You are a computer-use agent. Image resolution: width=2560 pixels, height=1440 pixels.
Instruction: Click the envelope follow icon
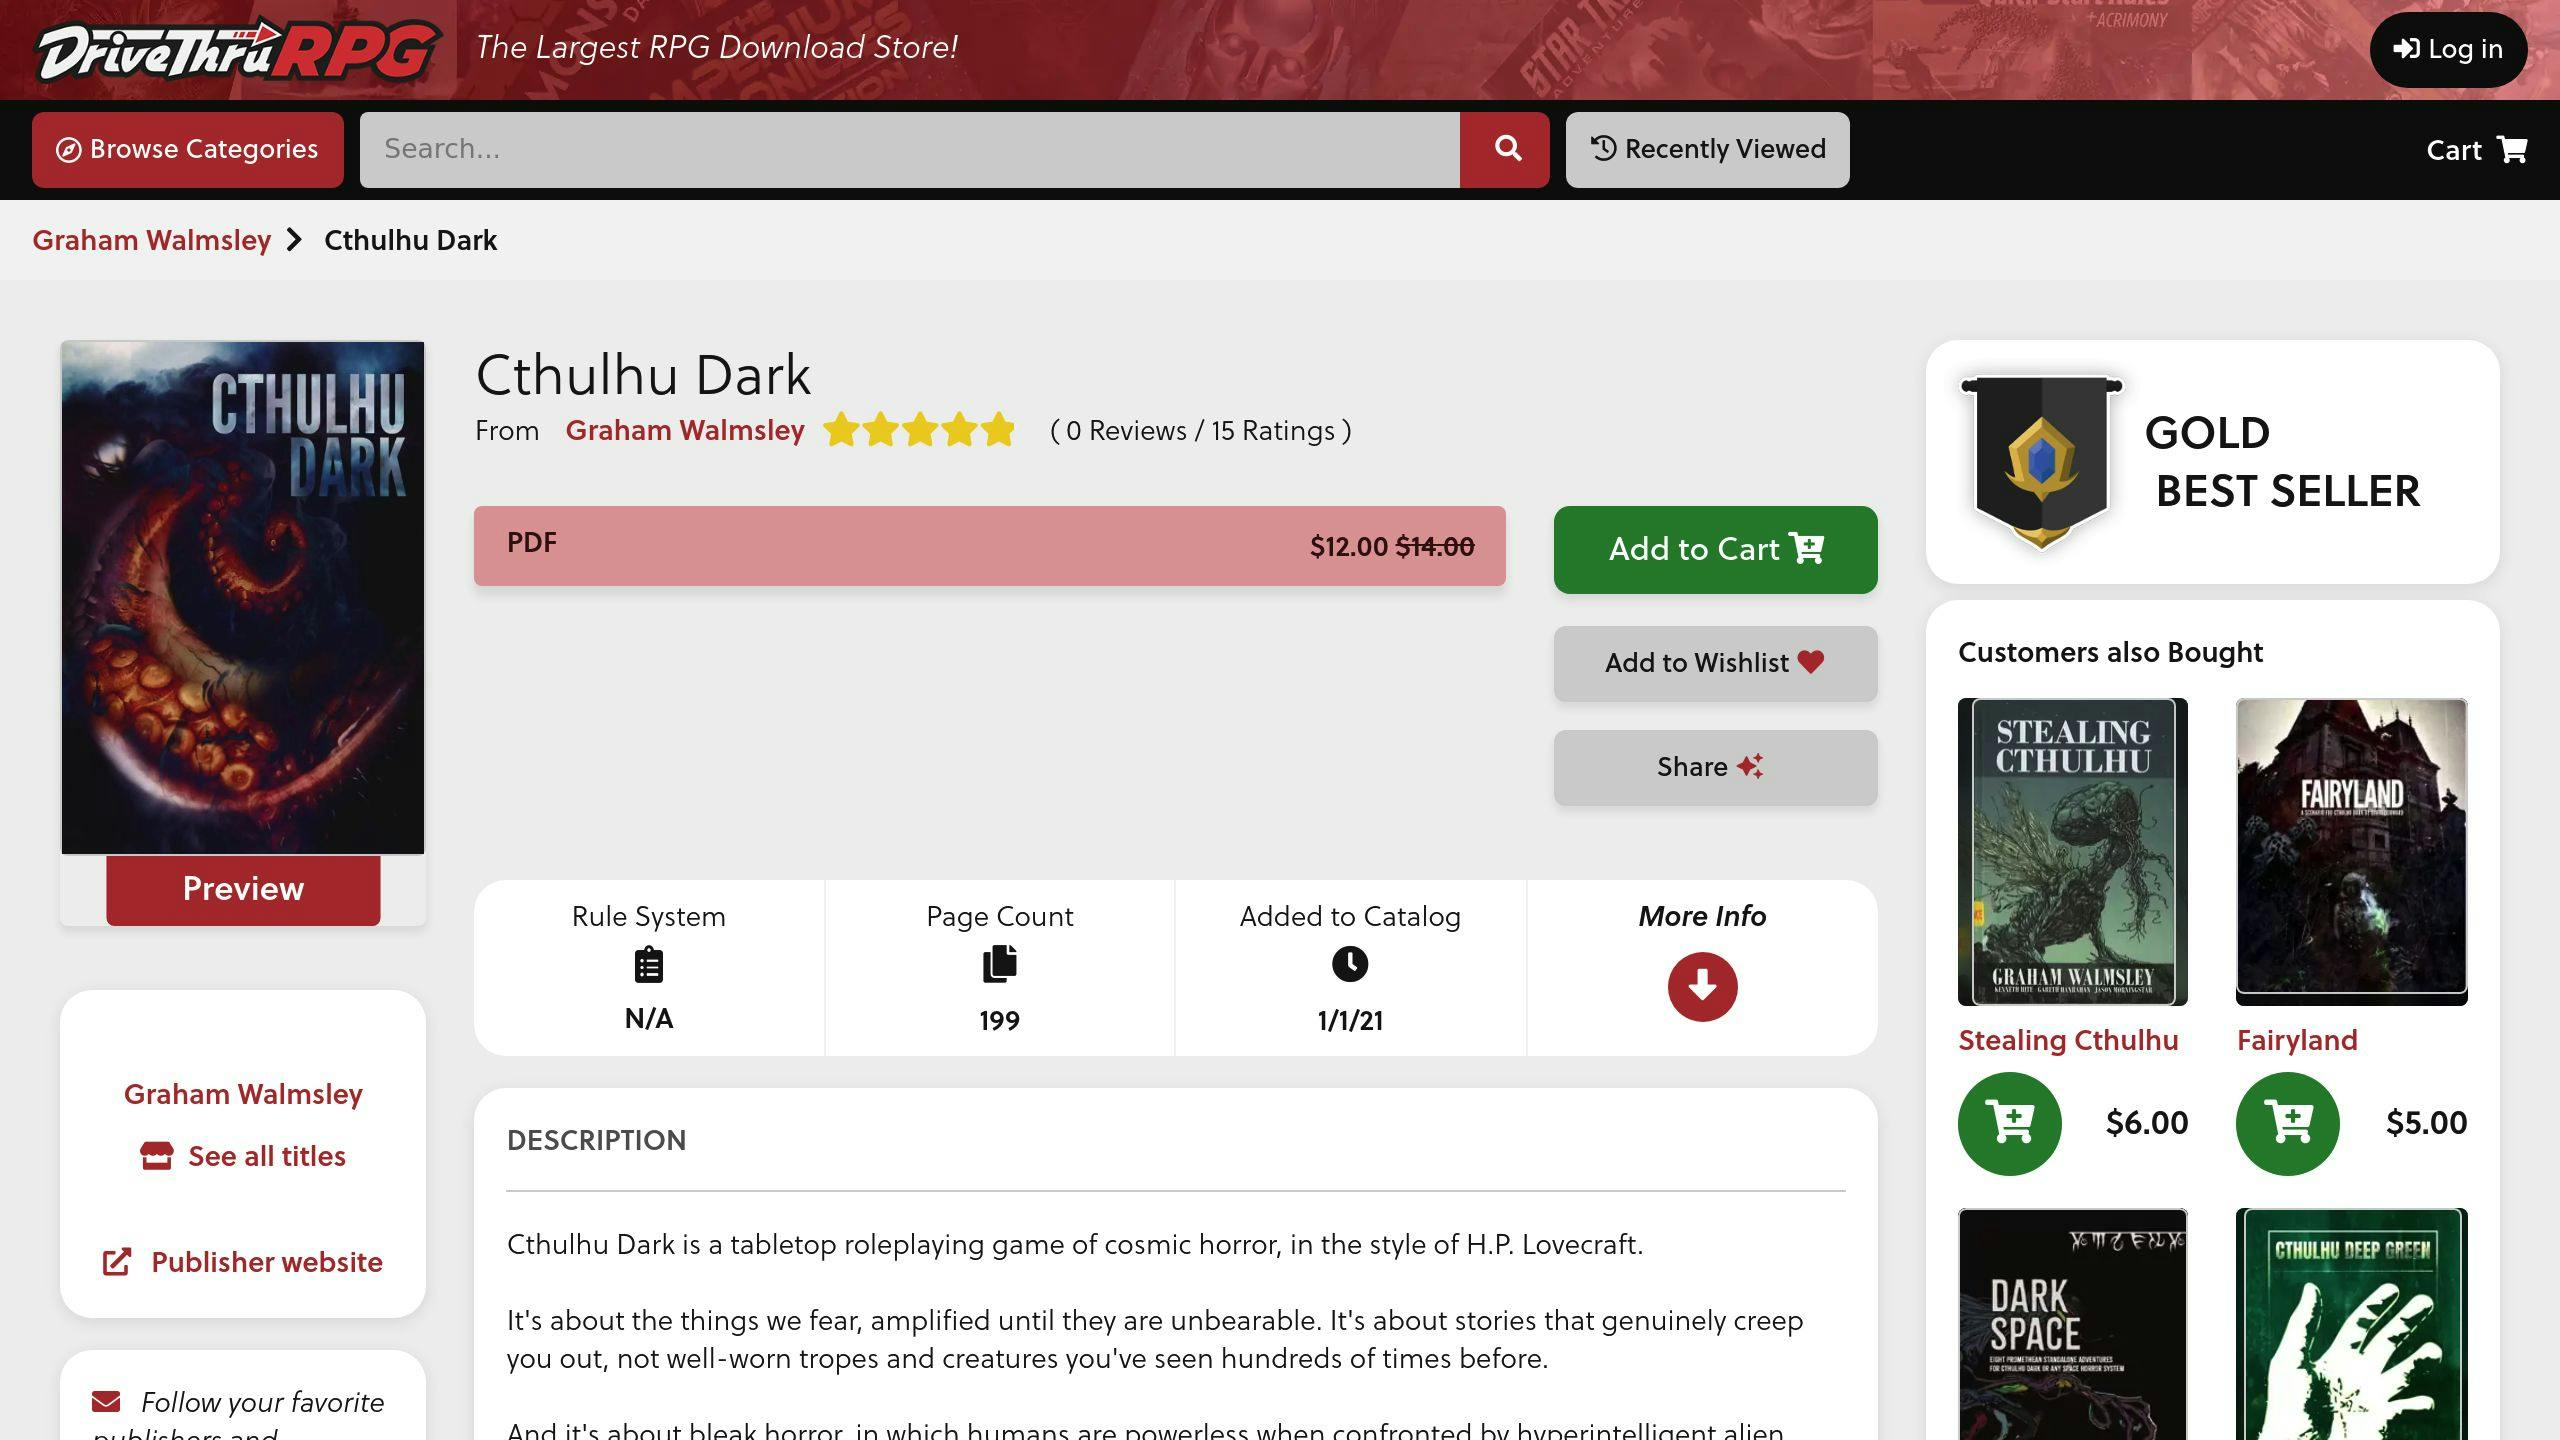[x=106, y=1402]
